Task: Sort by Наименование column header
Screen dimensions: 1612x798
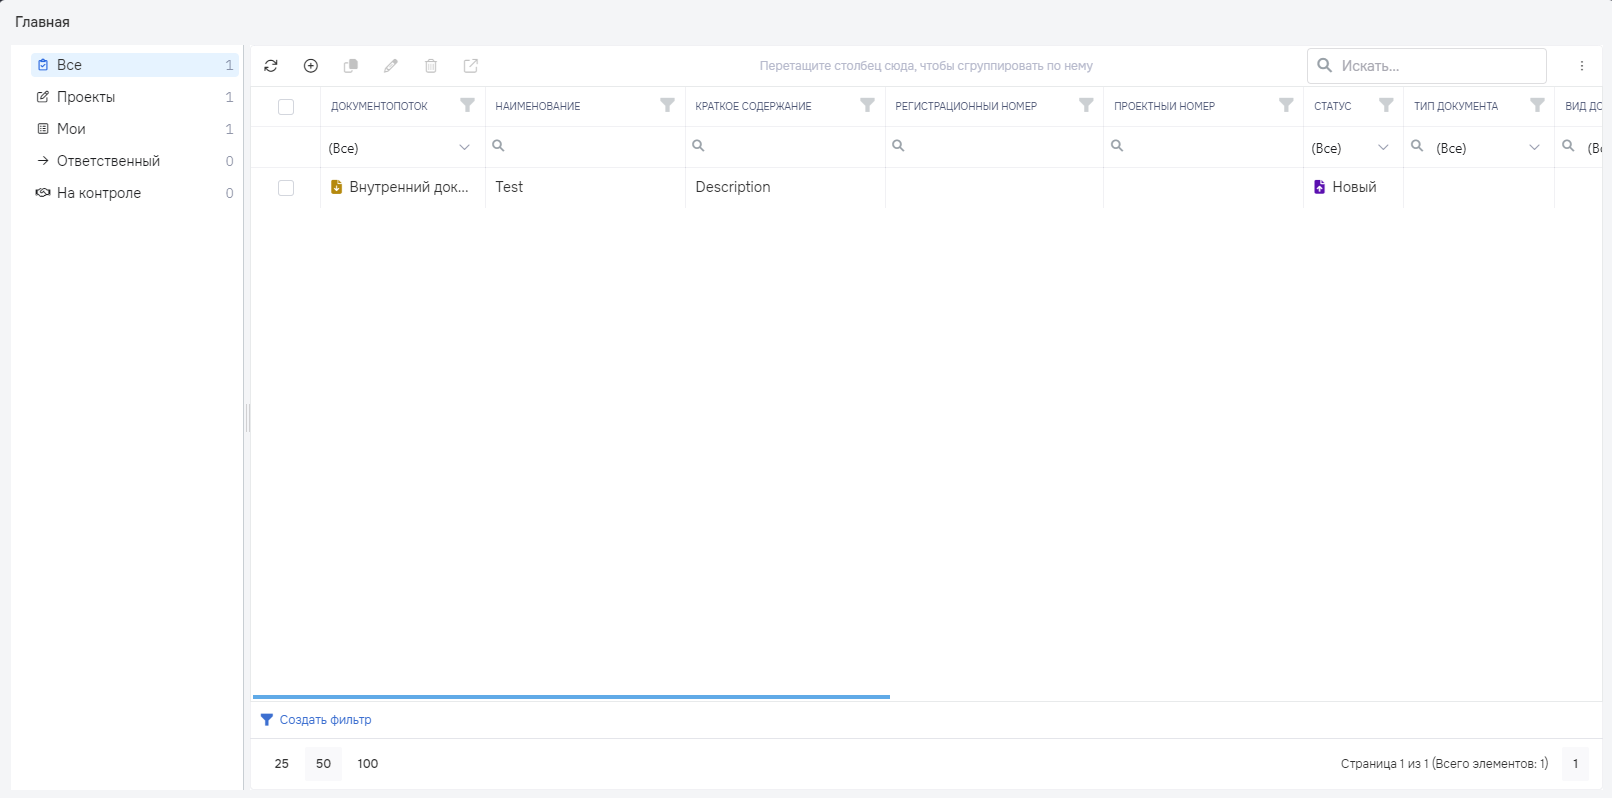Action: click(x=538, y=106)
